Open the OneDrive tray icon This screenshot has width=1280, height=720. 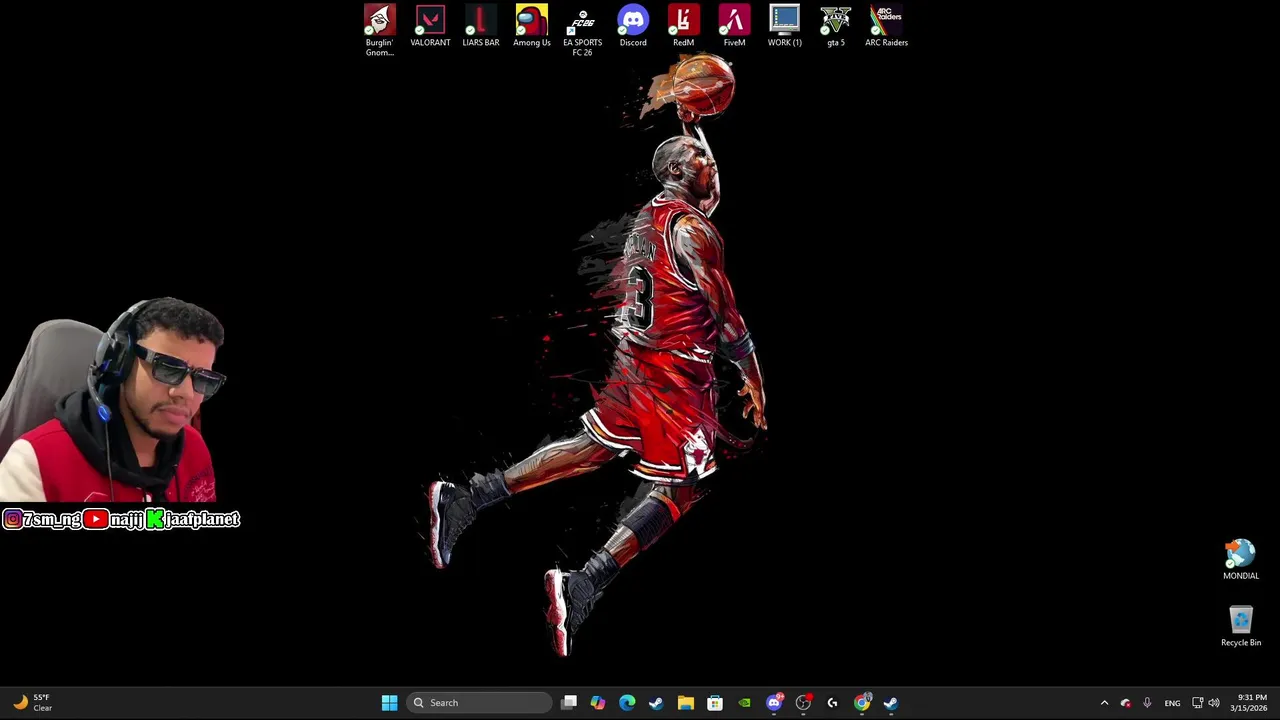click(x=1126, y=703)
